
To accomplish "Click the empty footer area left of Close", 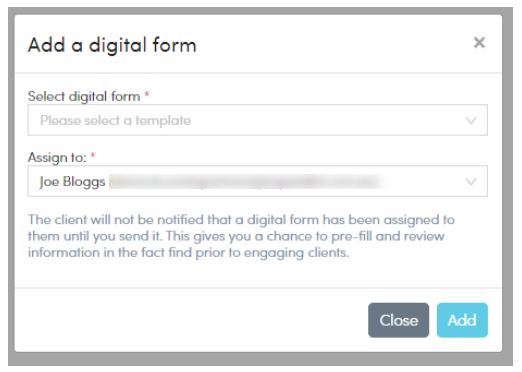I will (x=190, y=320).
